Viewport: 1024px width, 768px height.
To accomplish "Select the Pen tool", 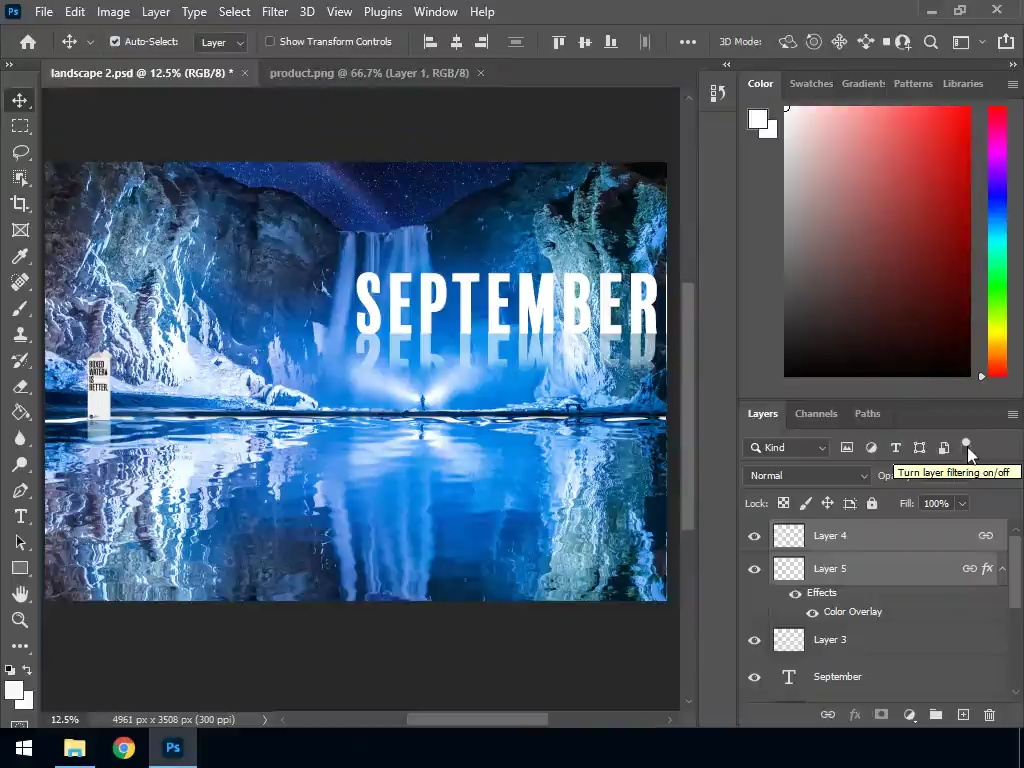I will pos(20,490).
